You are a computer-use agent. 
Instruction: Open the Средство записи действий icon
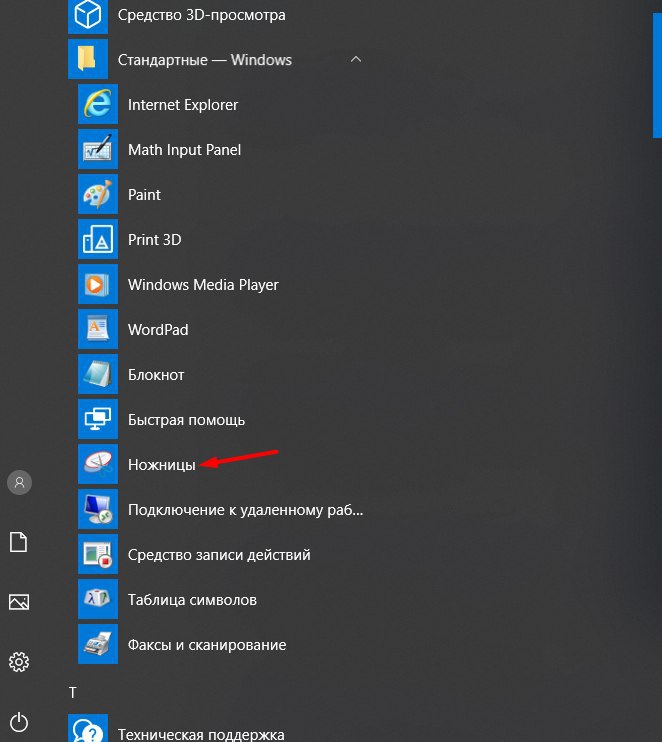click(x=98, y=554)
